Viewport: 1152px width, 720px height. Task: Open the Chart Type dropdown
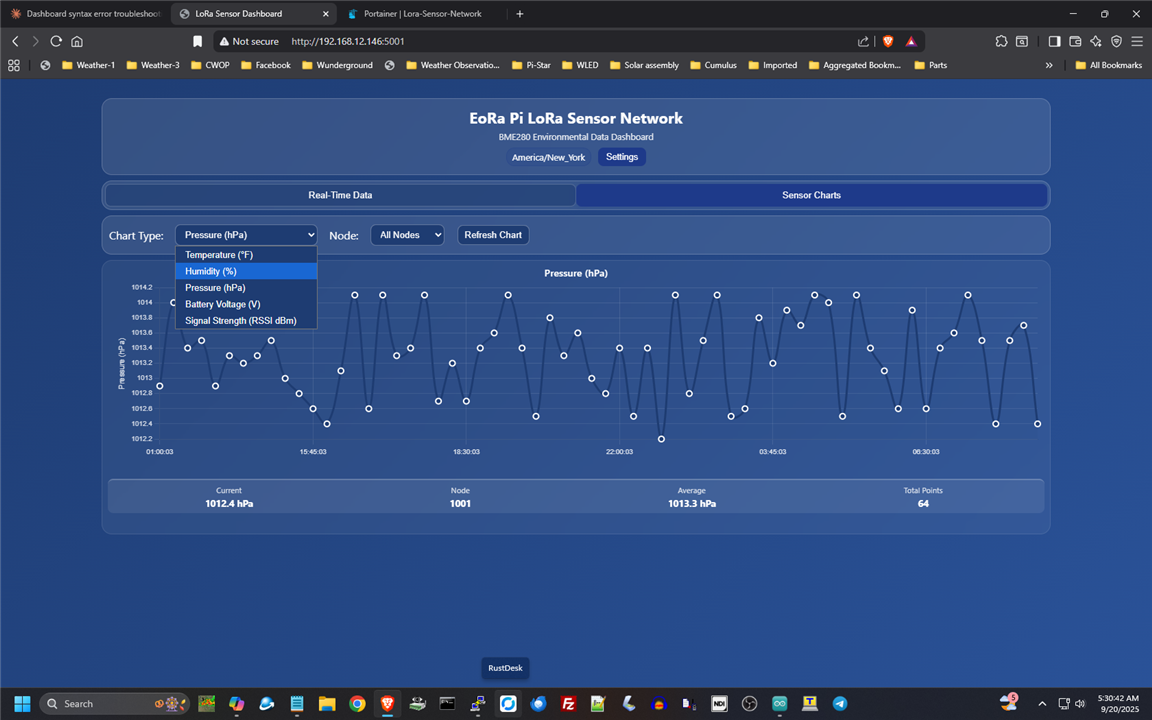pos(246,235)
